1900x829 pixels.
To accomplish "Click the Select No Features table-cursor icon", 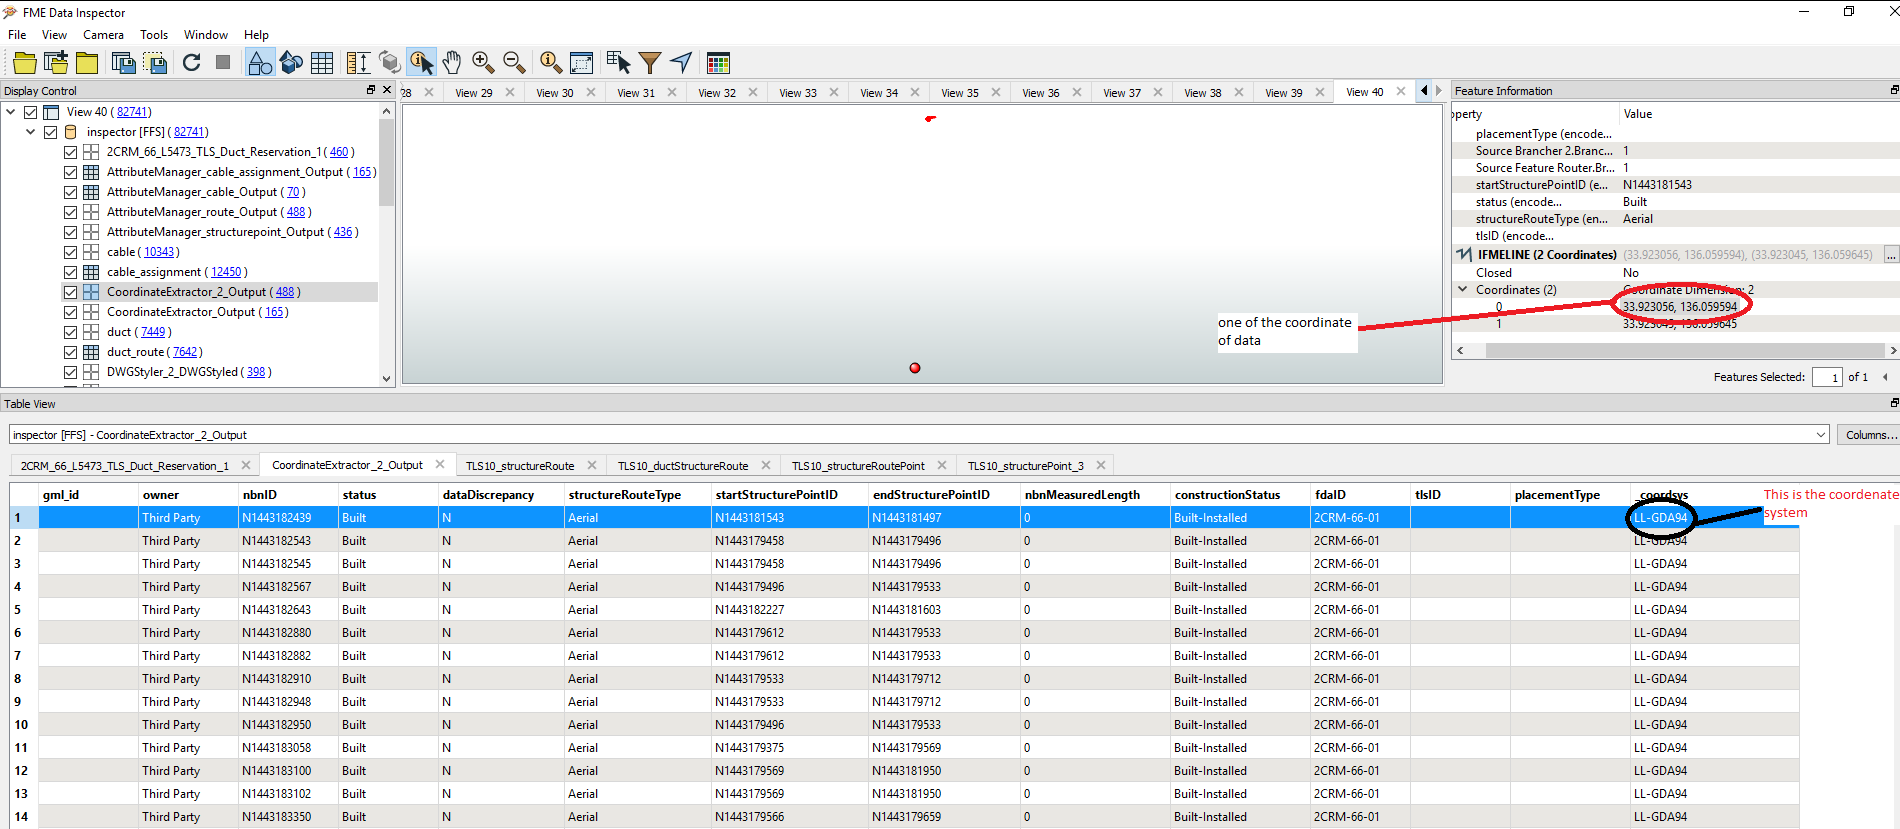I will pyautogui.click(x=618, y=63).
